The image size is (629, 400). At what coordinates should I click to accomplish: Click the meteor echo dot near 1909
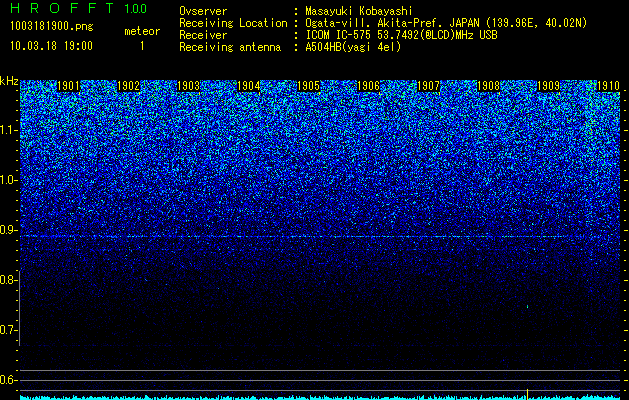[528, 307]
